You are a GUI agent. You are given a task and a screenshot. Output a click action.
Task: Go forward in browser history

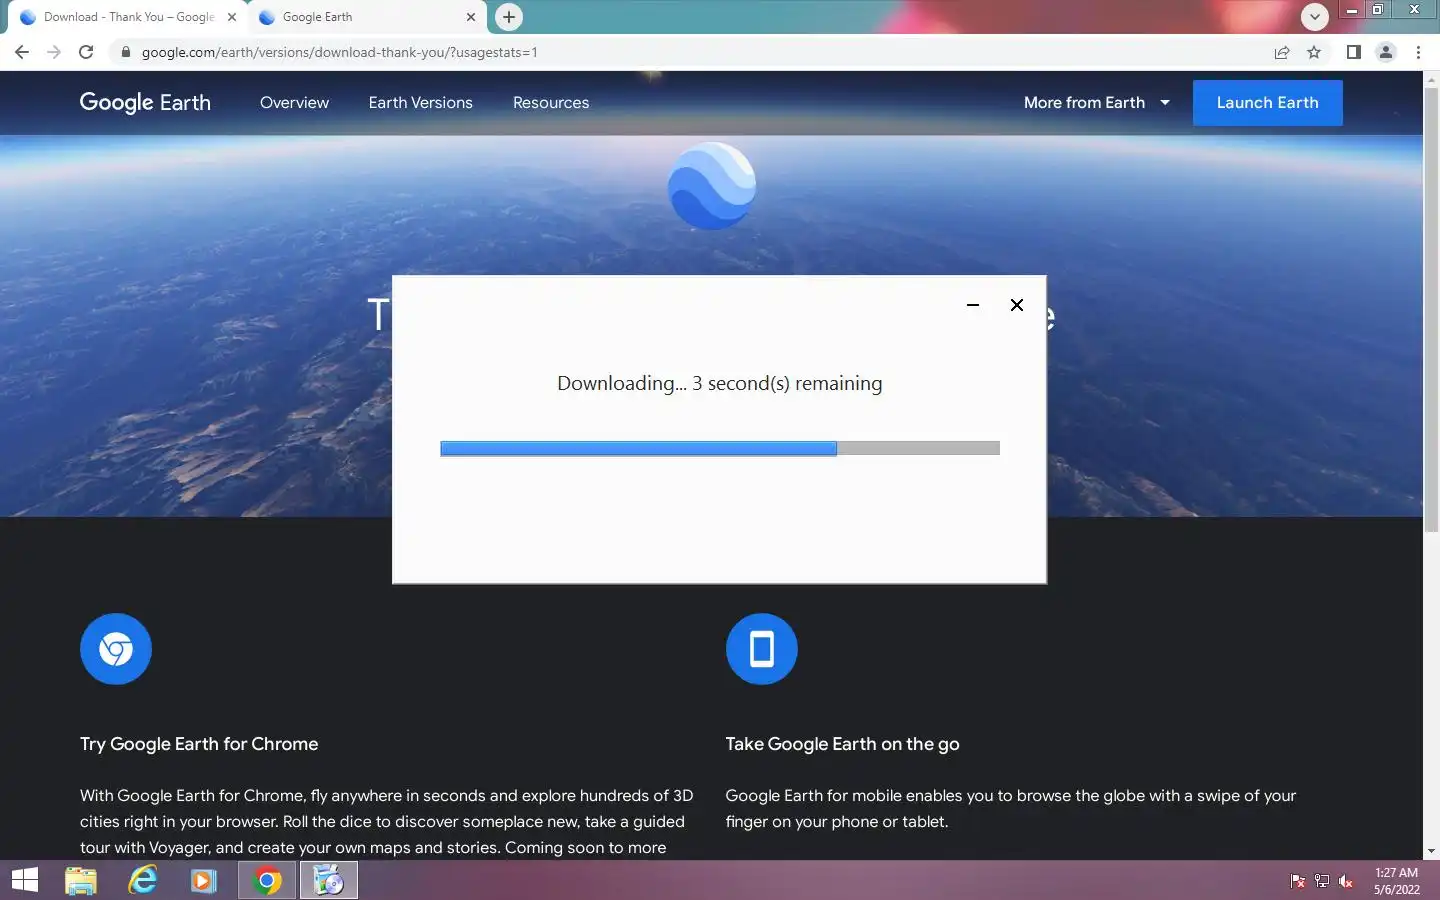pos(54,52)
